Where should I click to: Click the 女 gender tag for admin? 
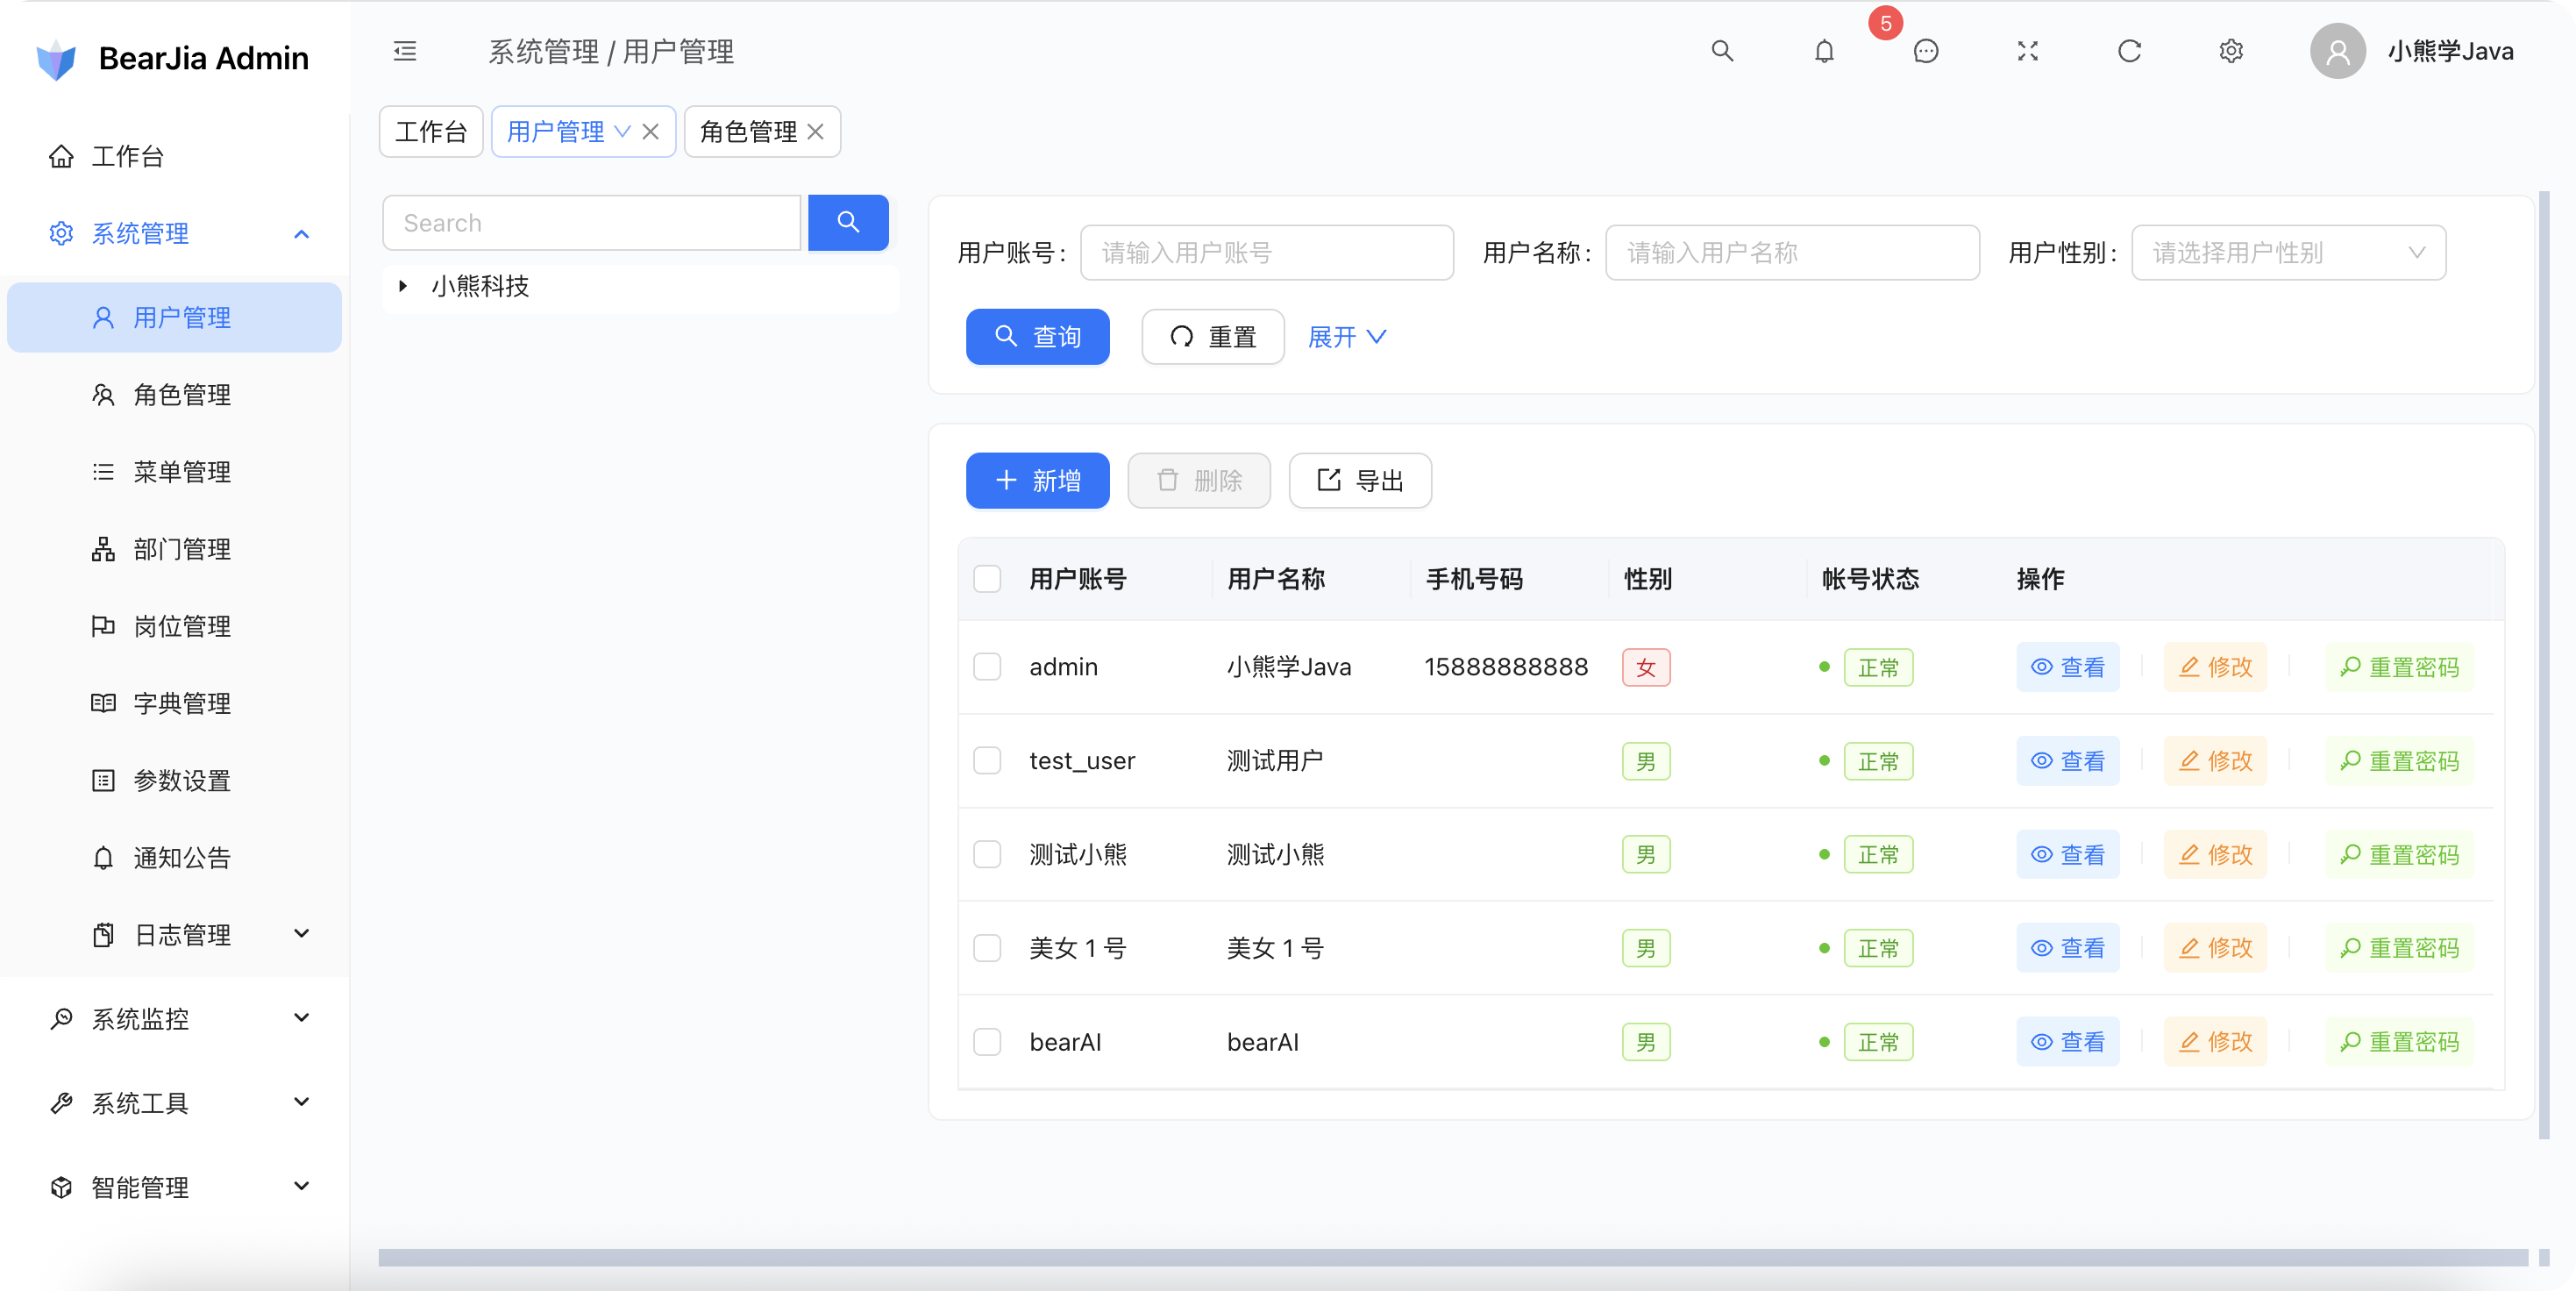pyautogui.click(x=1645, y=667)
